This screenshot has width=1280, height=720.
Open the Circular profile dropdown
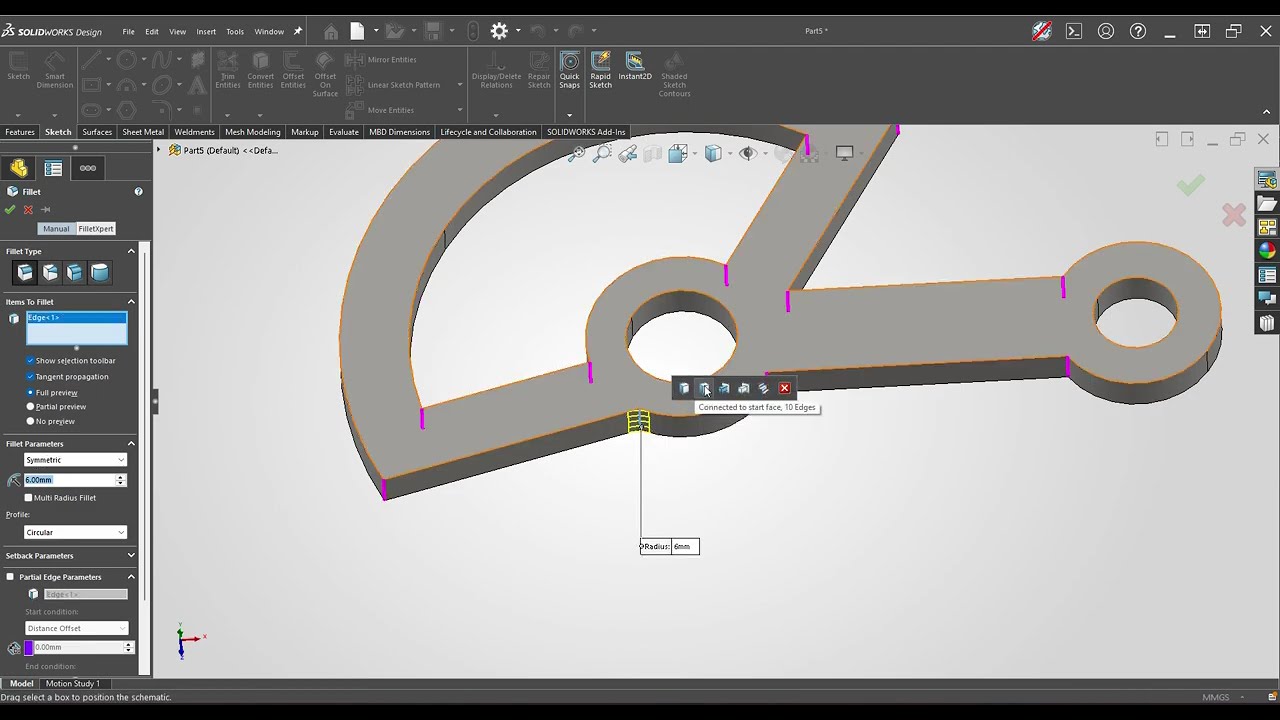click(75, 532)
